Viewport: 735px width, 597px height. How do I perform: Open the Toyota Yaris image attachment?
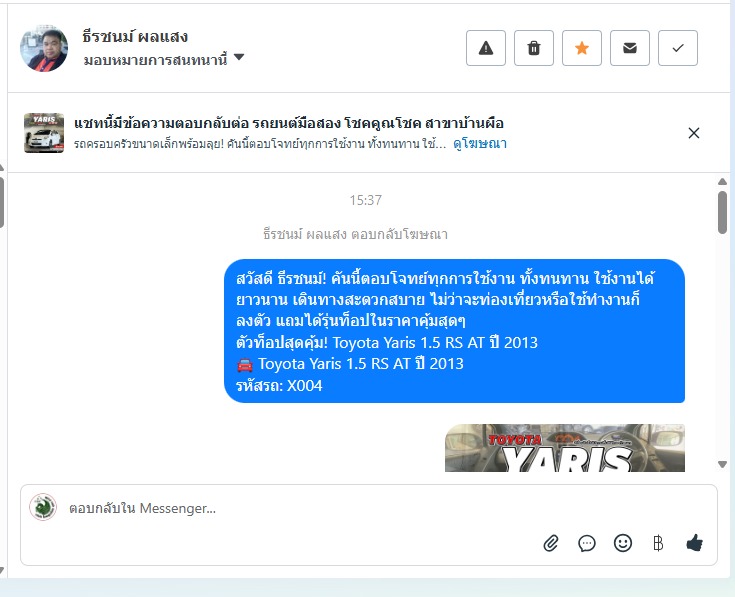(x=565, y=448)
